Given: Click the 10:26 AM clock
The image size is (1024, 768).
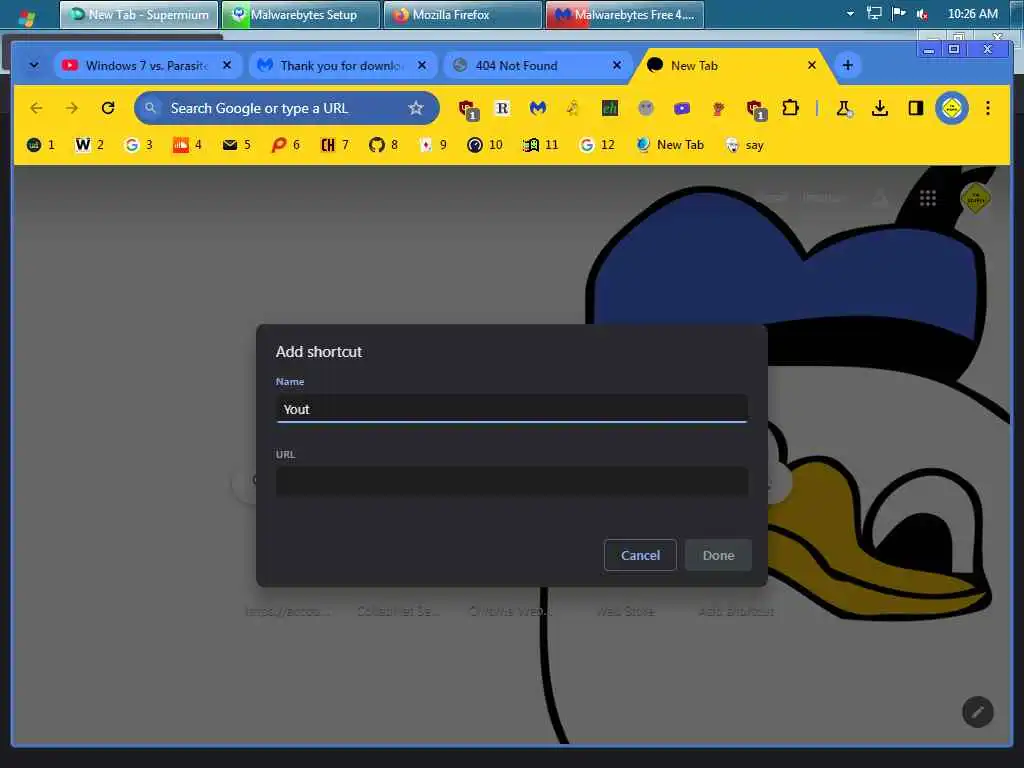Looking at the screenshot, I should pos(972,13).
